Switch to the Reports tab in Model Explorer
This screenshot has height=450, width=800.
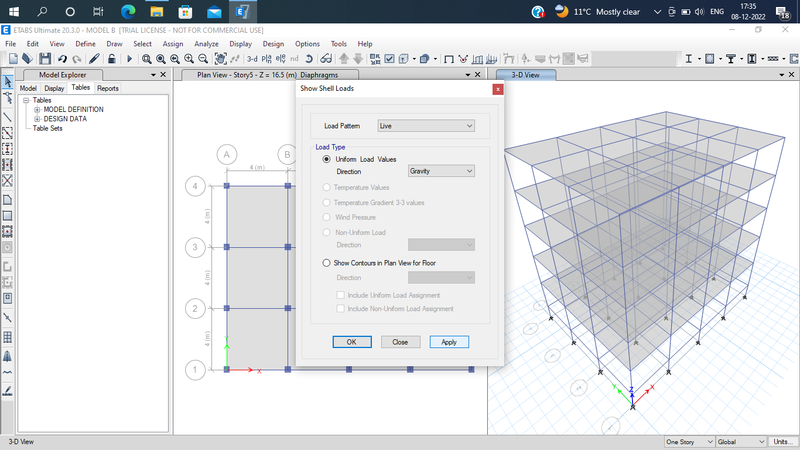click(108, 88)
